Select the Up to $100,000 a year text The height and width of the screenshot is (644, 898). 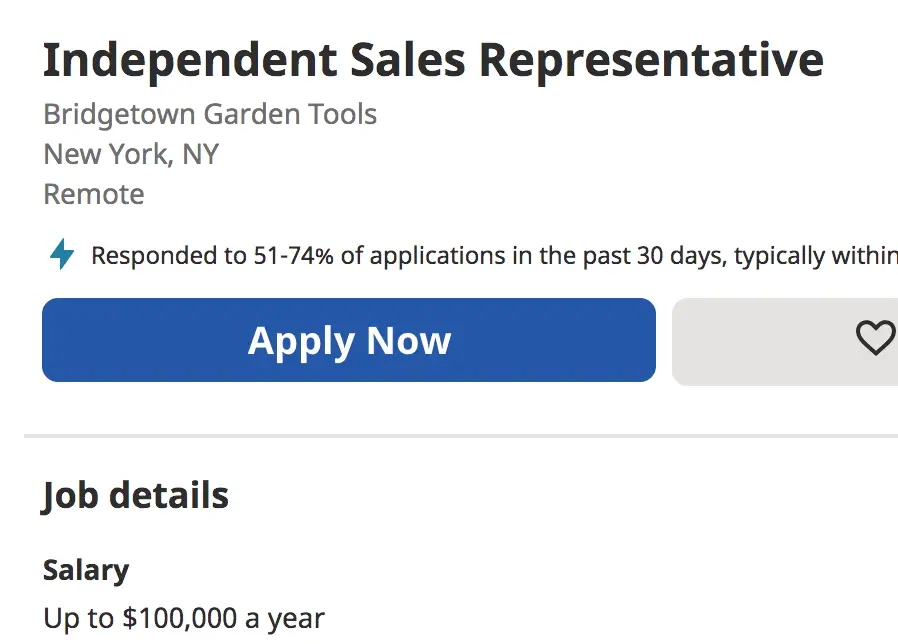coord(184,619)
